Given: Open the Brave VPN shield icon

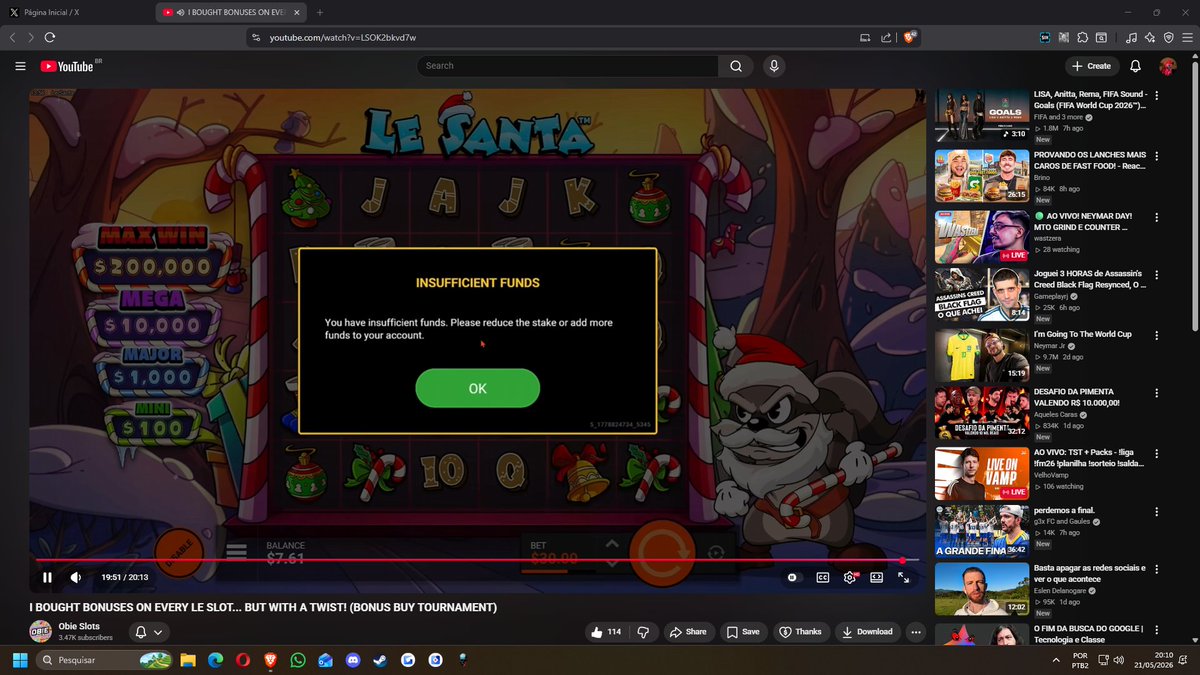Looking at the screenshot, I should click(1168, 38).
